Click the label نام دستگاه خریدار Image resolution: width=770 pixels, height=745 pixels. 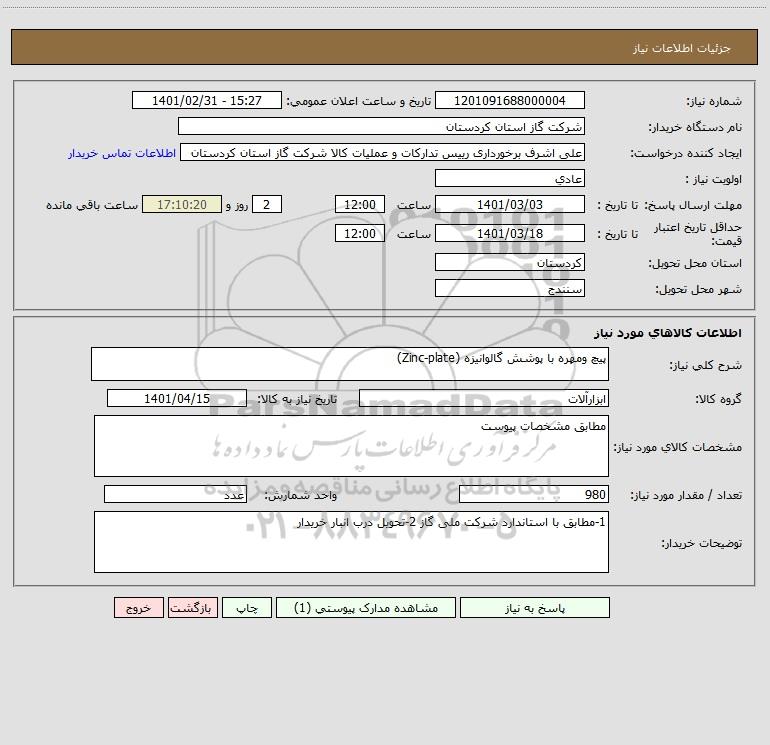coord(695,127)
